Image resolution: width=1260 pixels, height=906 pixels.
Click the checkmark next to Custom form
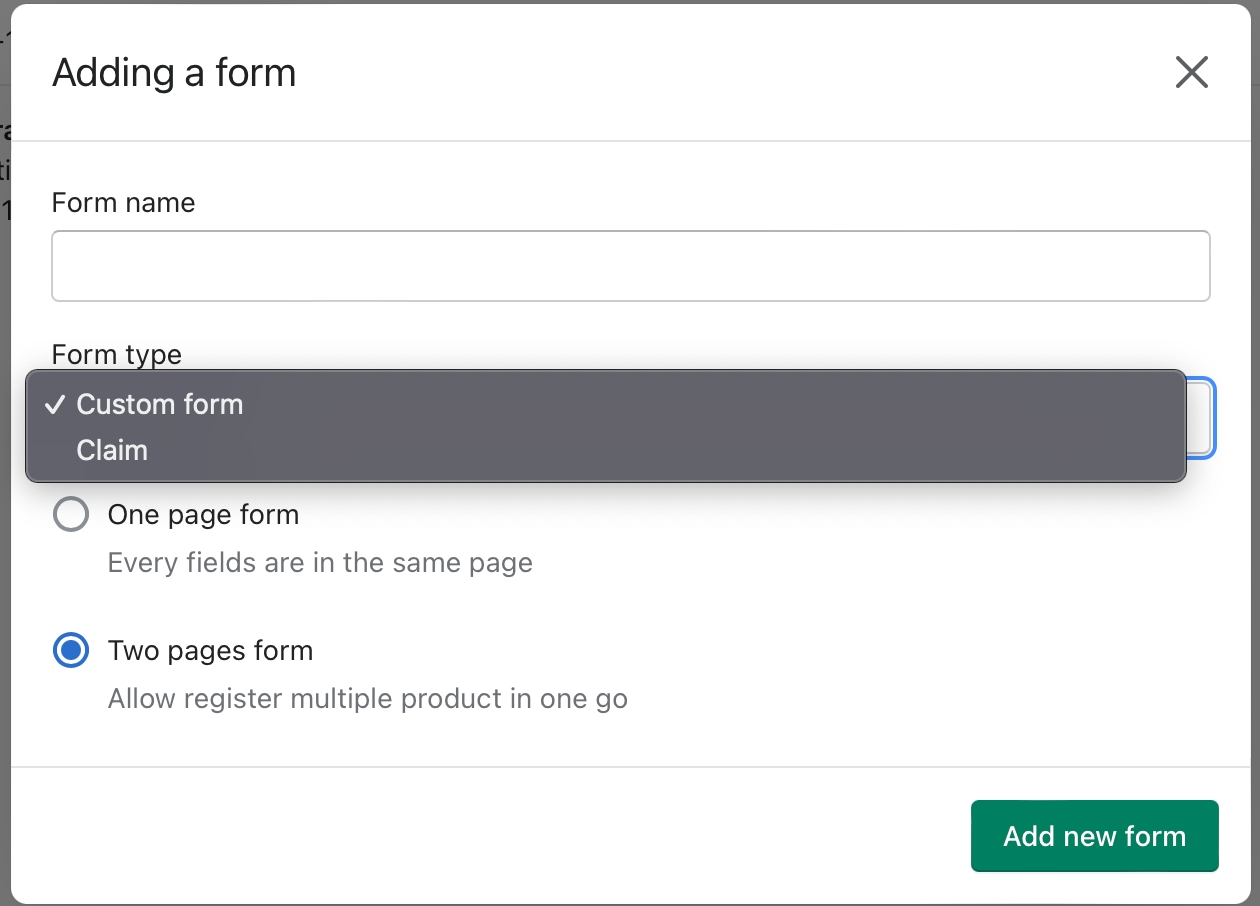[55, 405]
